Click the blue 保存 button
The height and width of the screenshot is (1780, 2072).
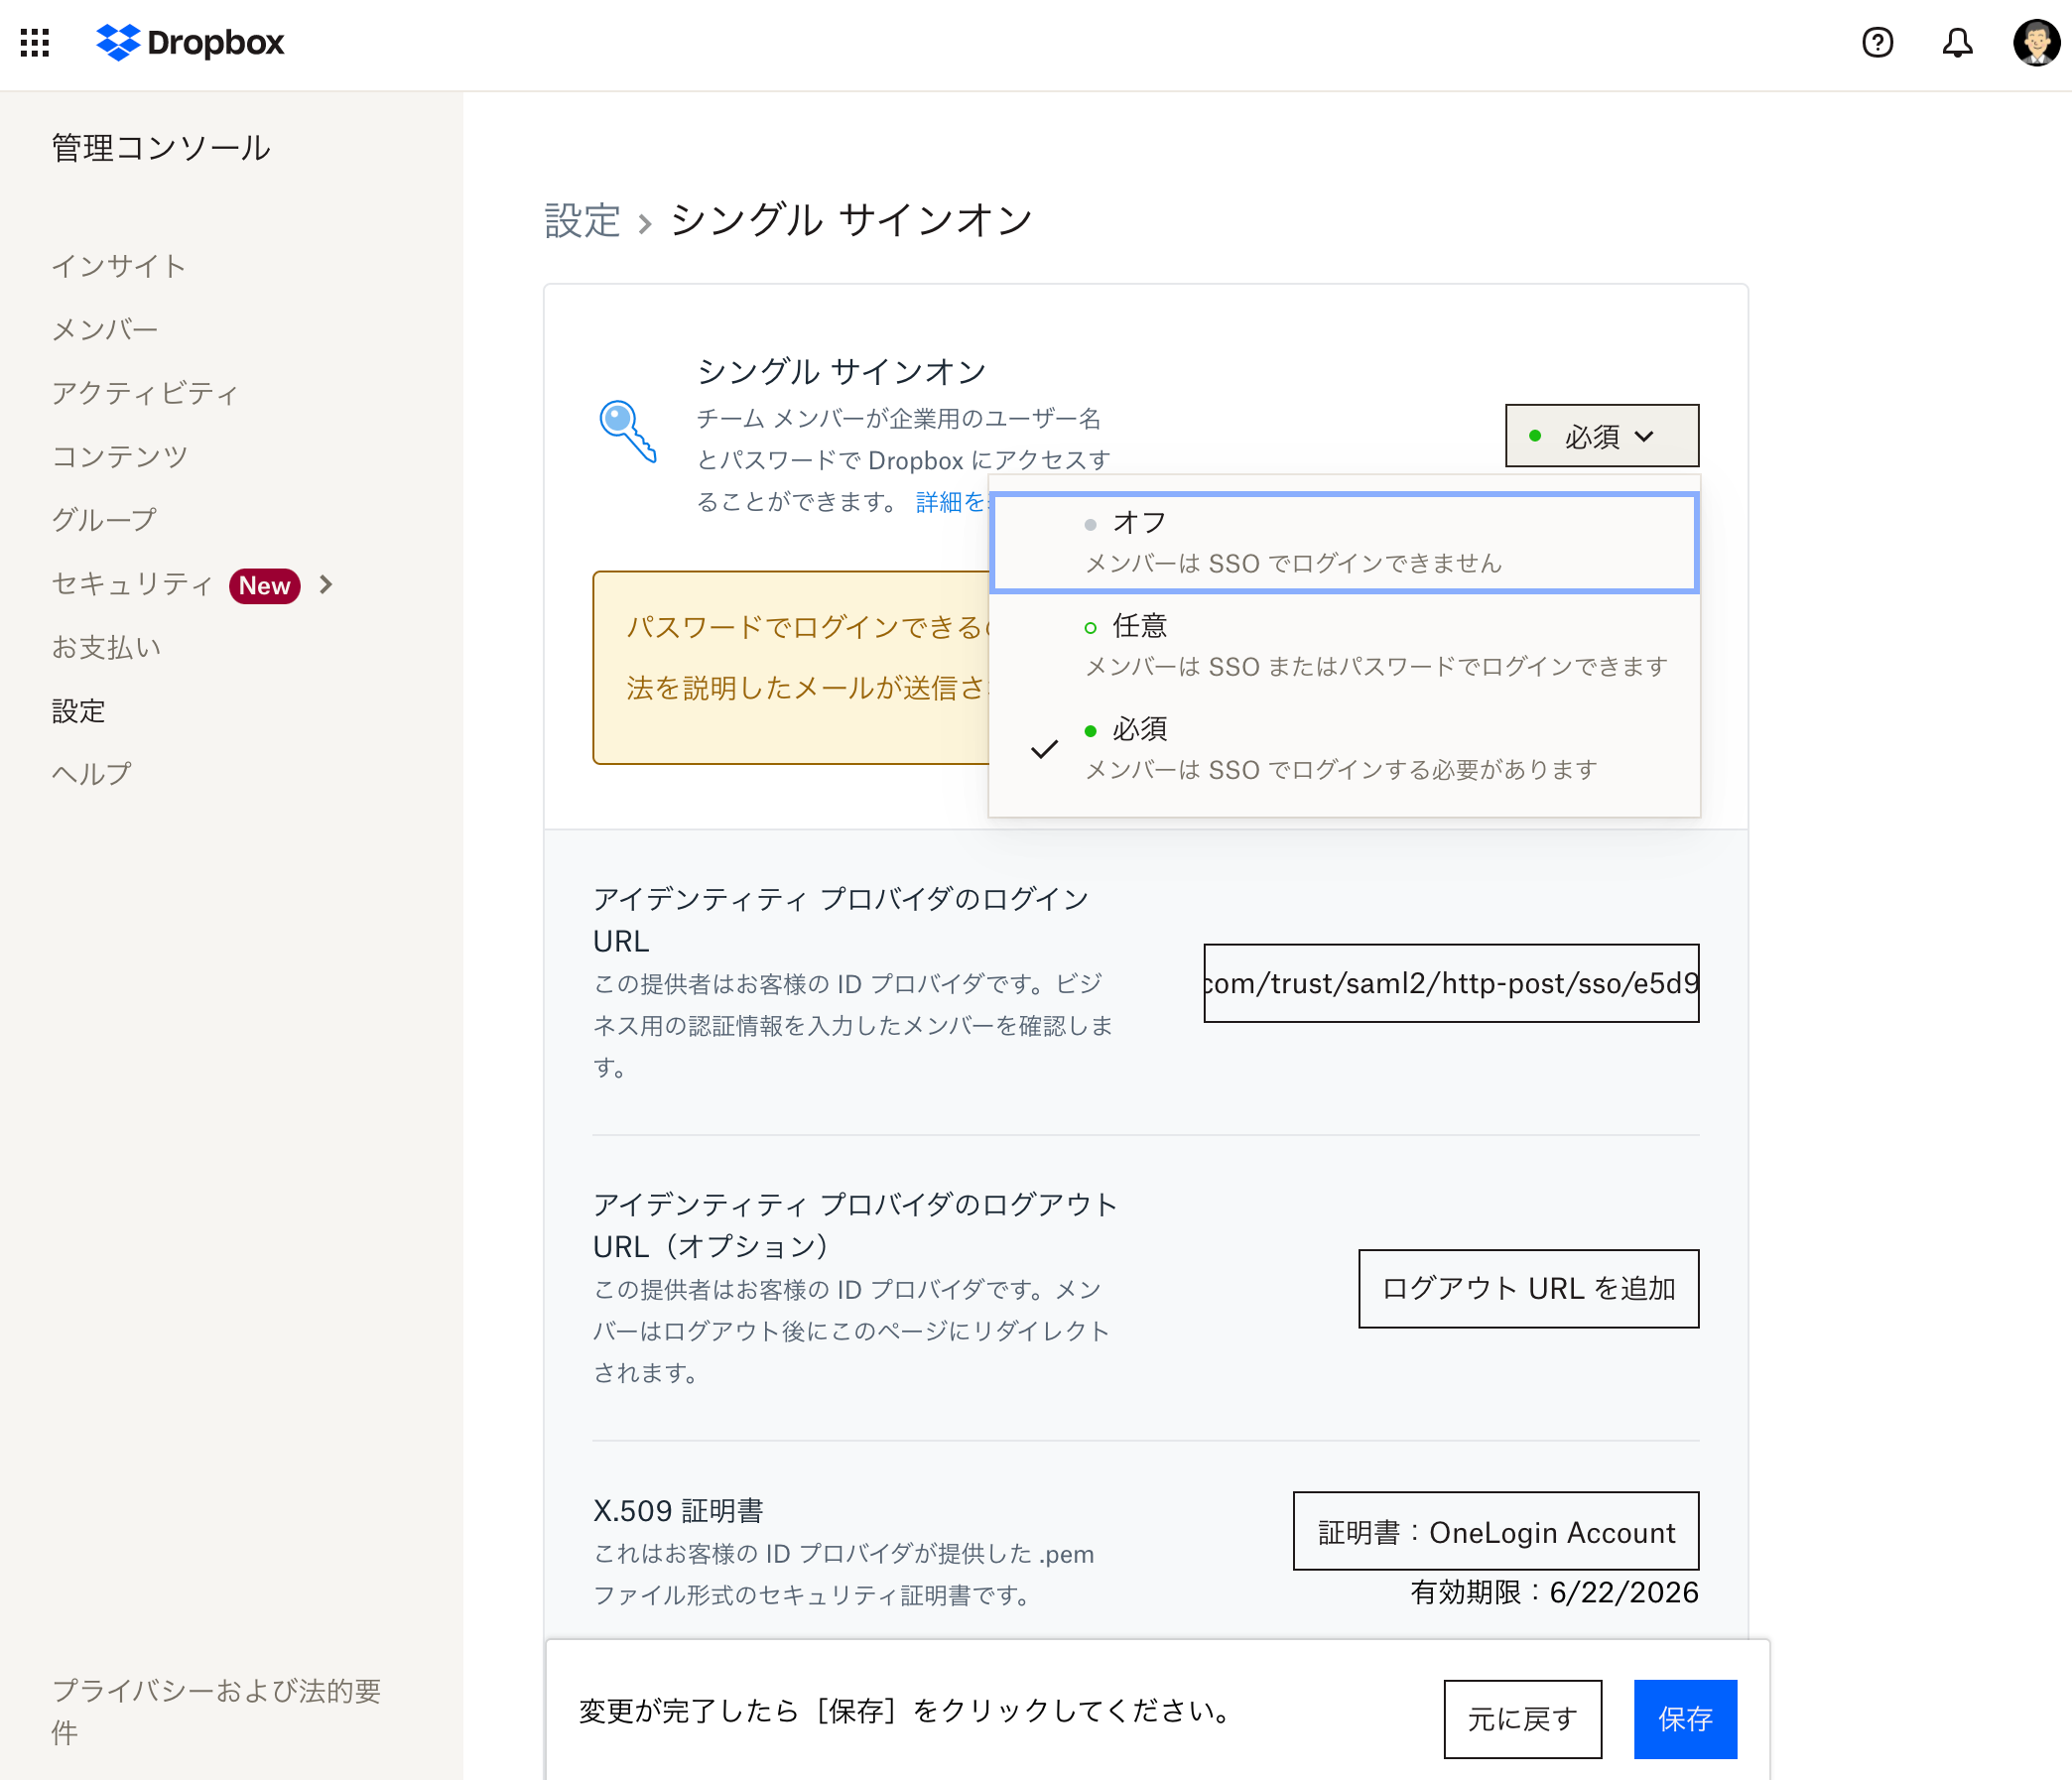pyautogui.click(x=1685, y=1719)
